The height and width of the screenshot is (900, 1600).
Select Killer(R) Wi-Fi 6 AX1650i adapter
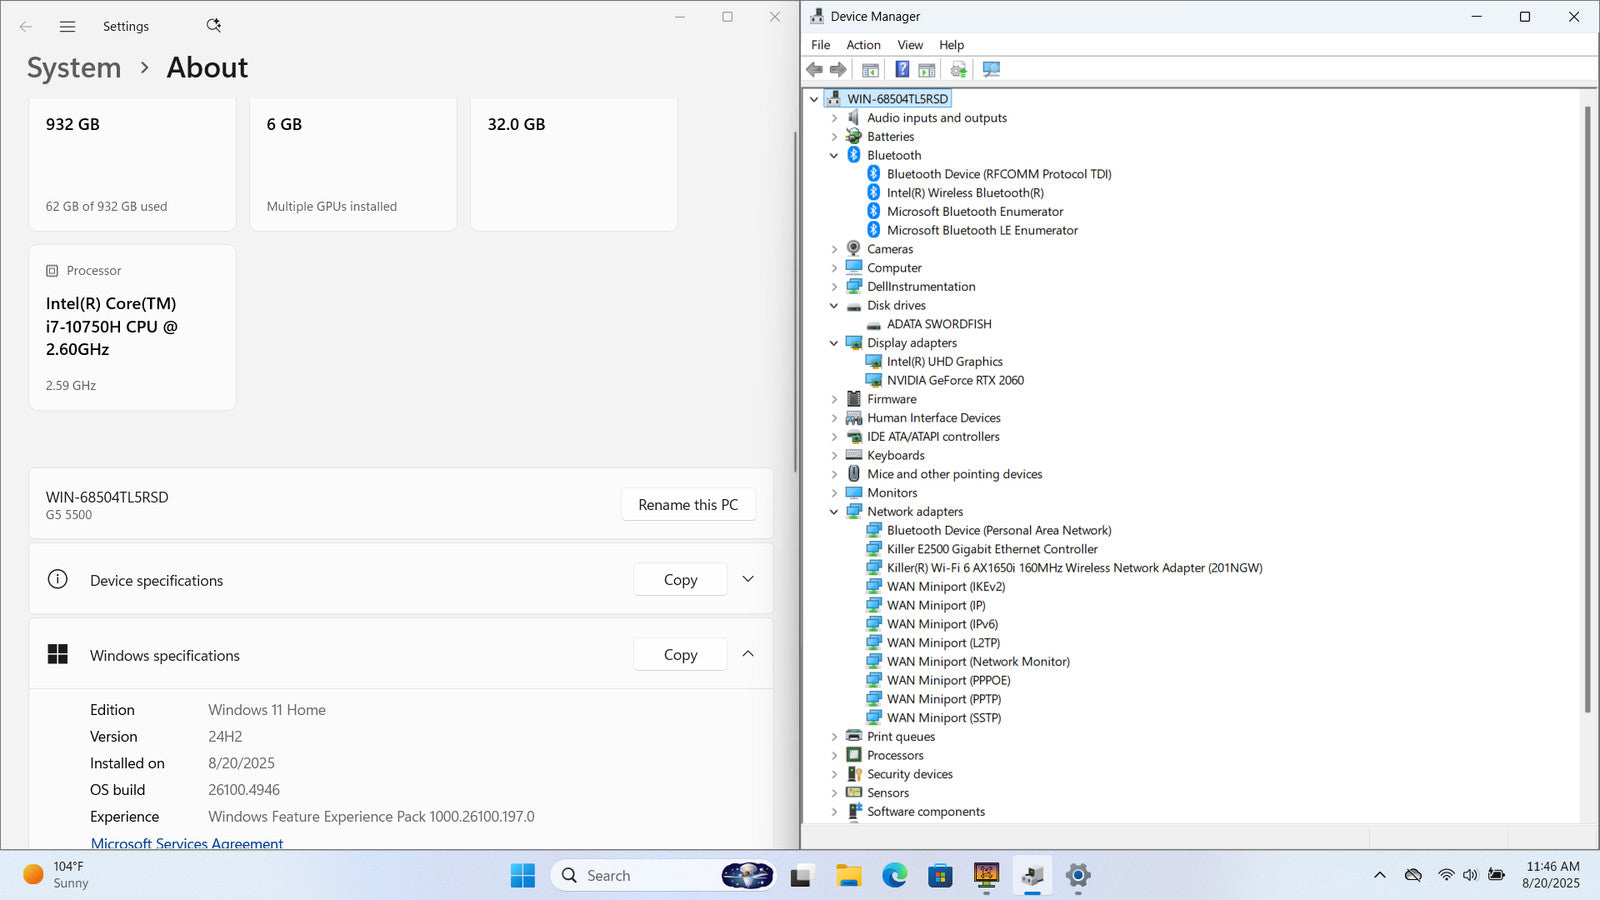[1074, 568]
